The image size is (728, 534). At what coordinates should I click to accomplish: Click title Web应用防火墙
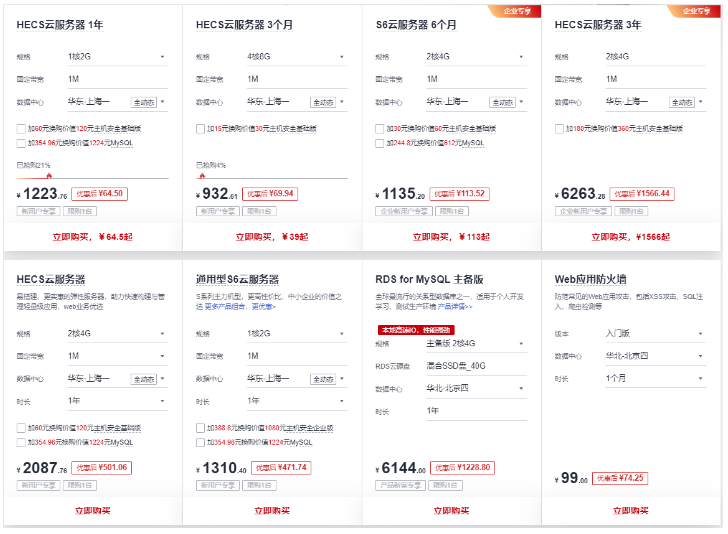click(x=590, y=280)
